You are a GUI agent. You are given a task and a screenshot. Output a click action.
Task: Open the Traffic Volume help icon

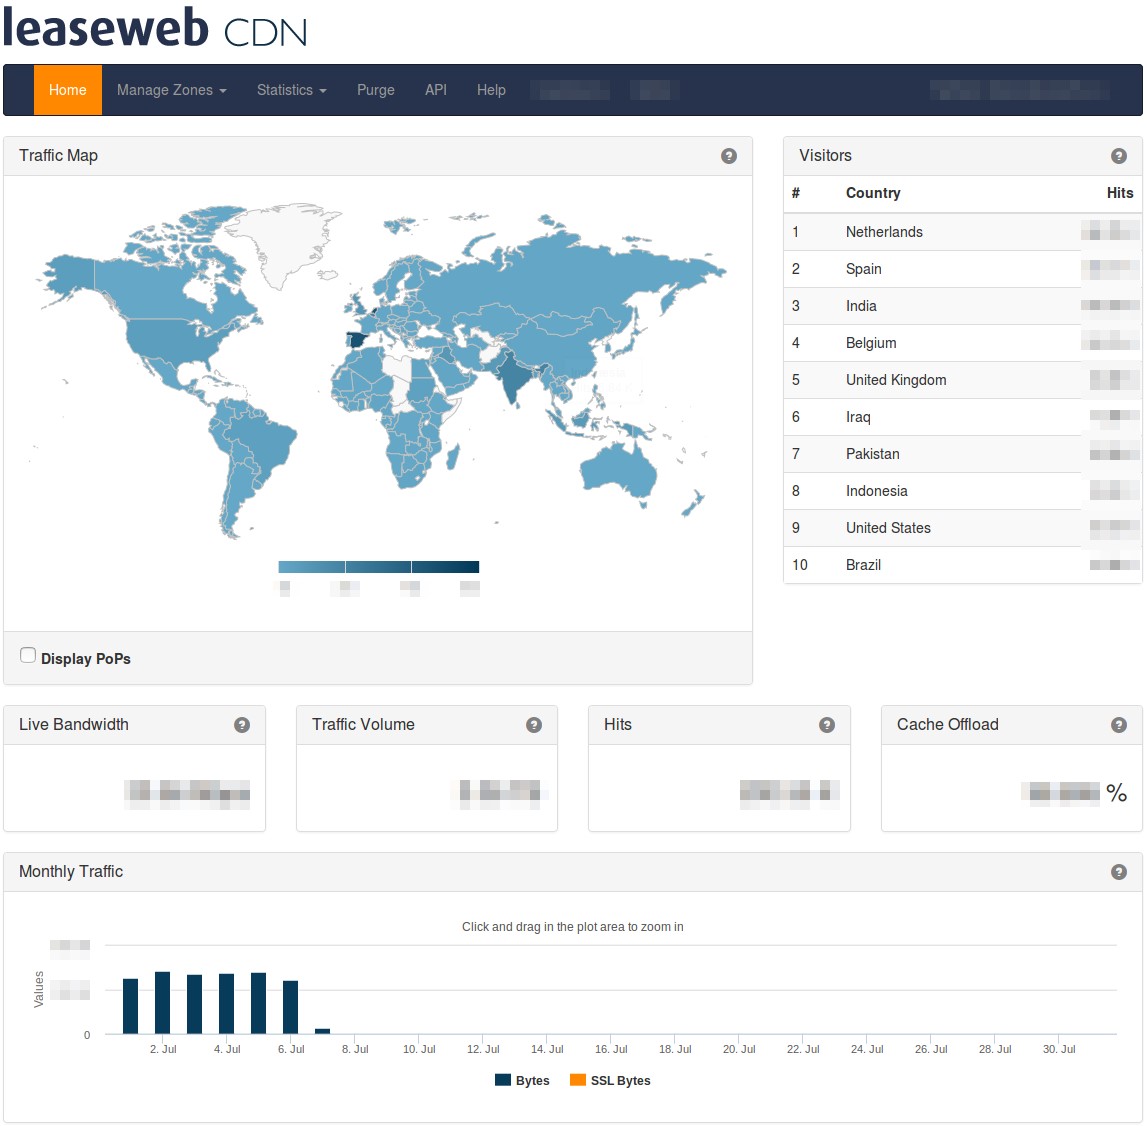pyautogui.click(x=534, y=725)
